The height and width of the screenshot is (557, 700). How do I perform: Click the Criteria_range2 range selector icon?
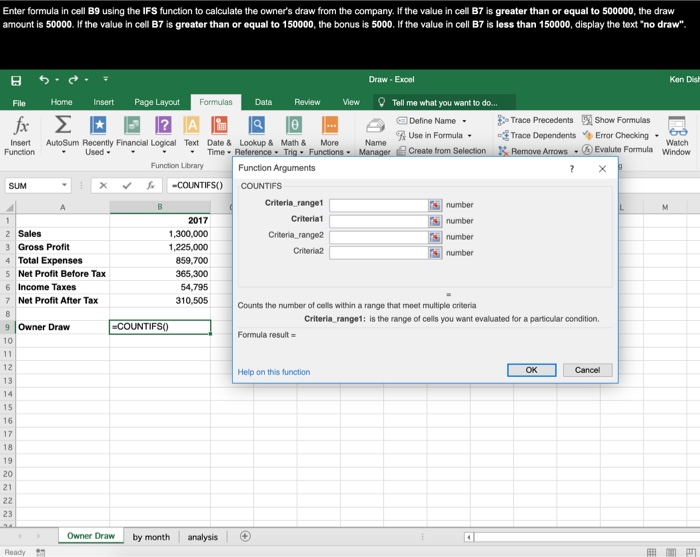point(434,237)
